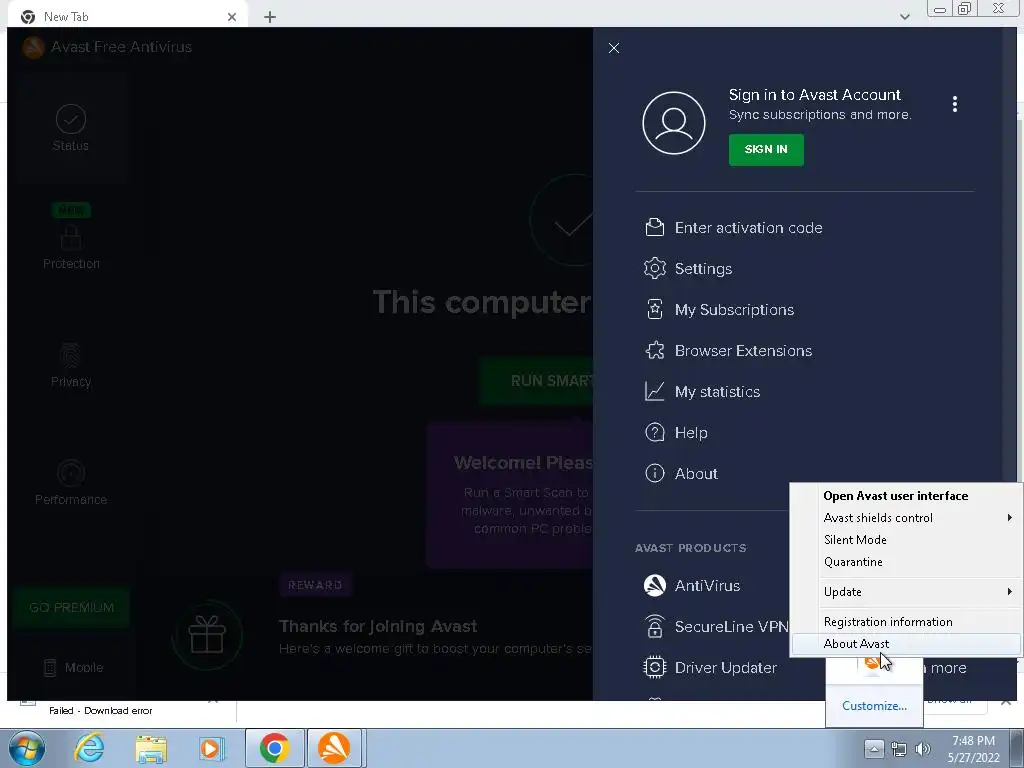Open a new browser tab with plus
Viewport: 1024px width, 768px height.
270,17
